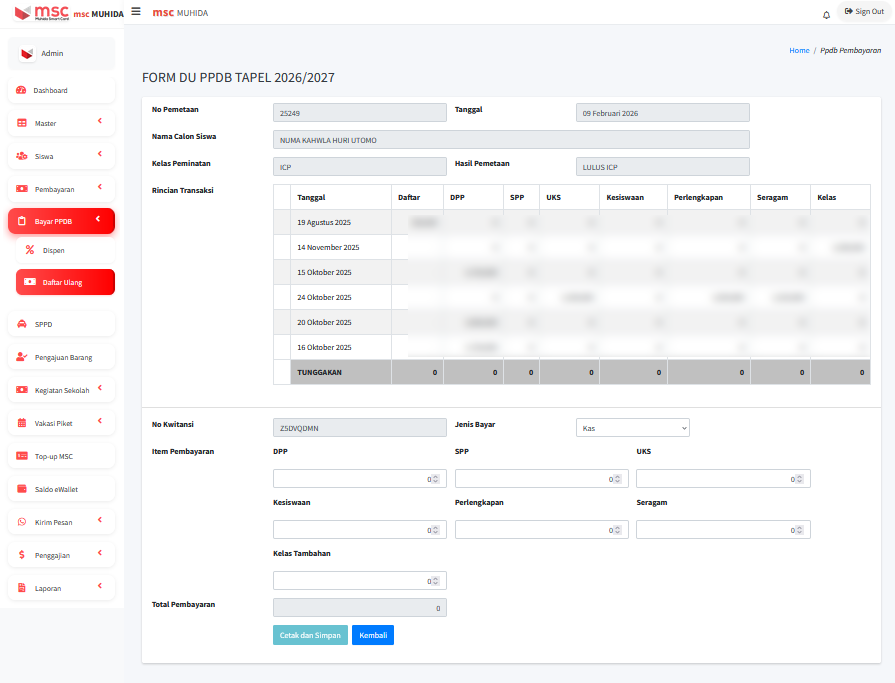Click the Dashboard gauge icon
895x683 pixels.
[21, 90]
